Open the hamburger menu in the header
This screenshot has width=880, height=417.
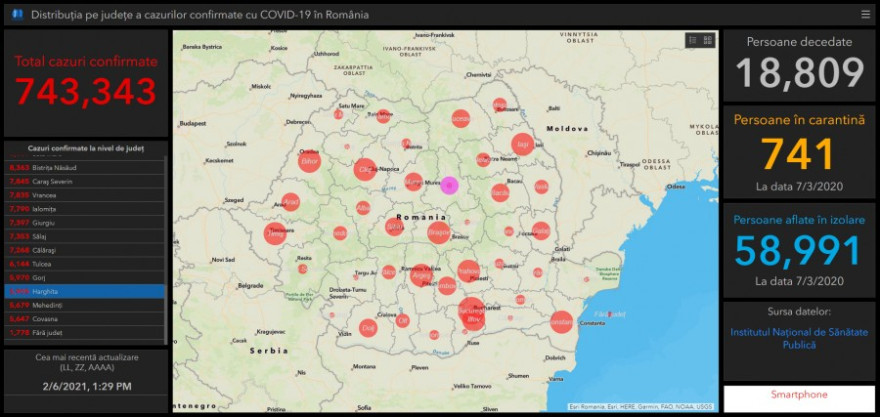(x=865, y=14)
